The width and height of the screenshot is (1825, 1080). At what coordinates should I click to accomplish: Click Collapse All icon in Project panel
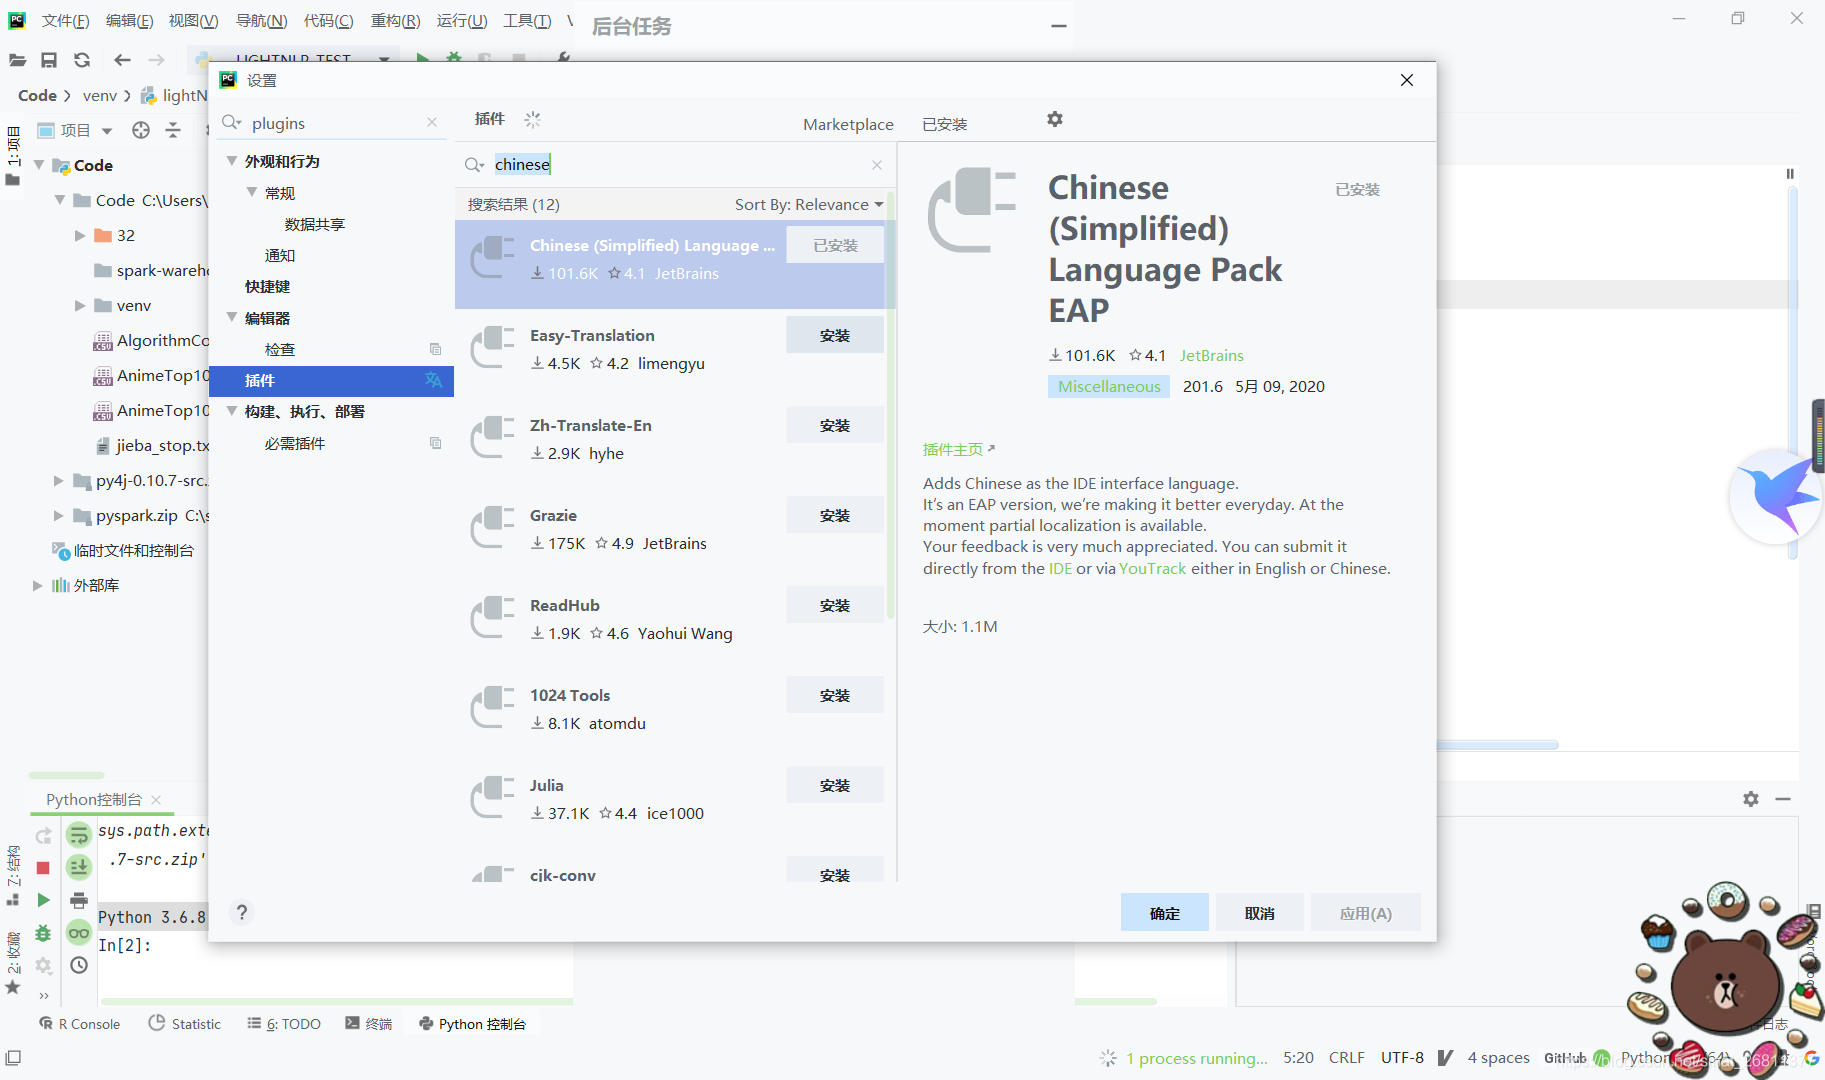tap(173, 130)
